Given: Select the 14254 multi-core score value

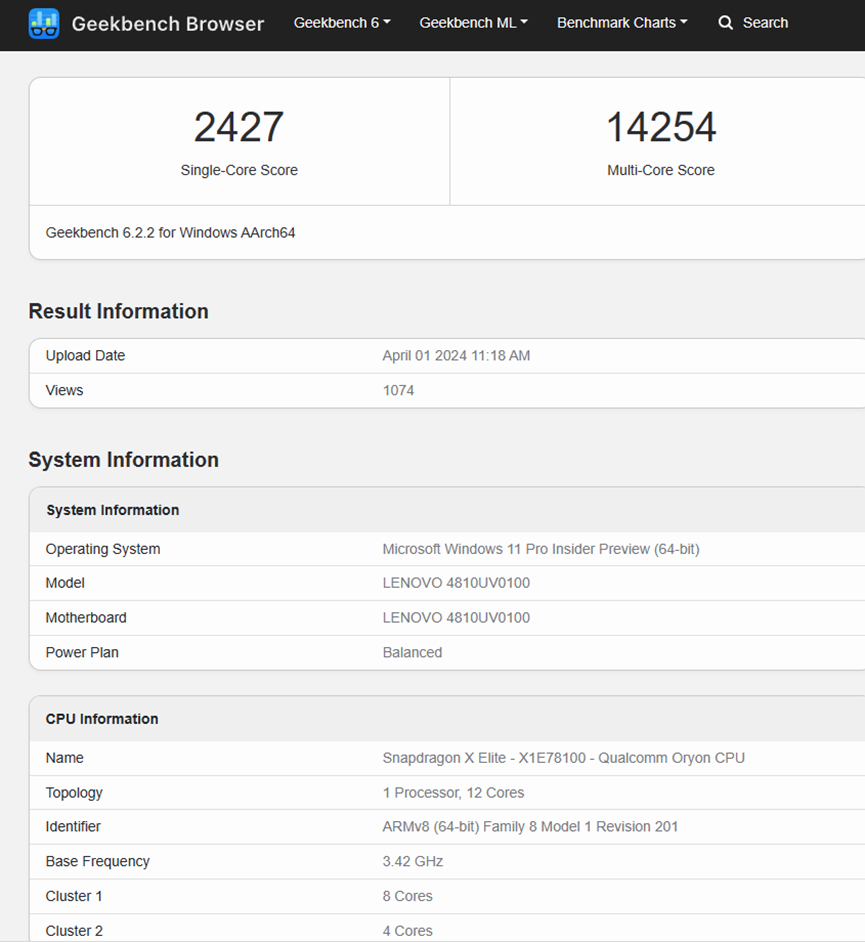Looking at the screenshot, I should (661, 127).
